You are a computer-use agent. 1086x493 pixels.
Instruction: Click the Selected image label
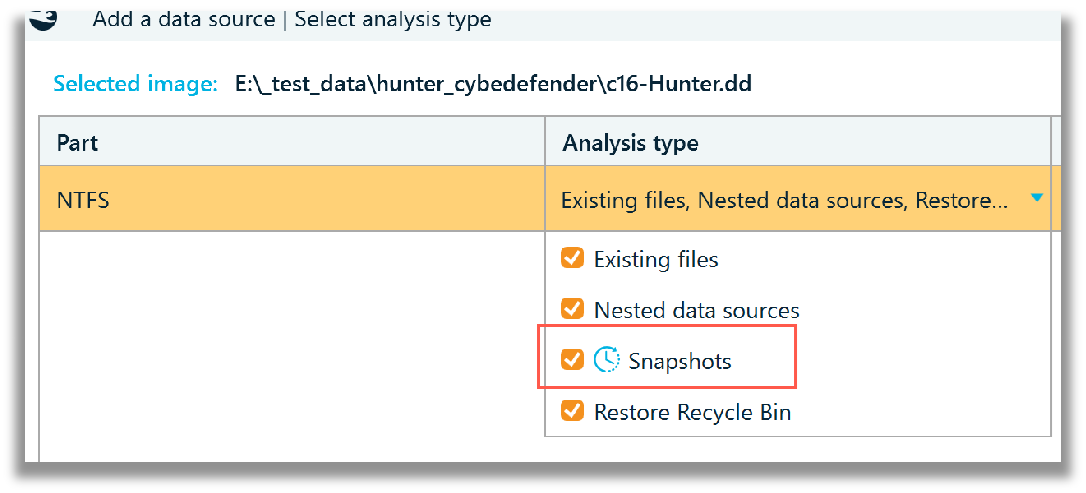[136, 84]
